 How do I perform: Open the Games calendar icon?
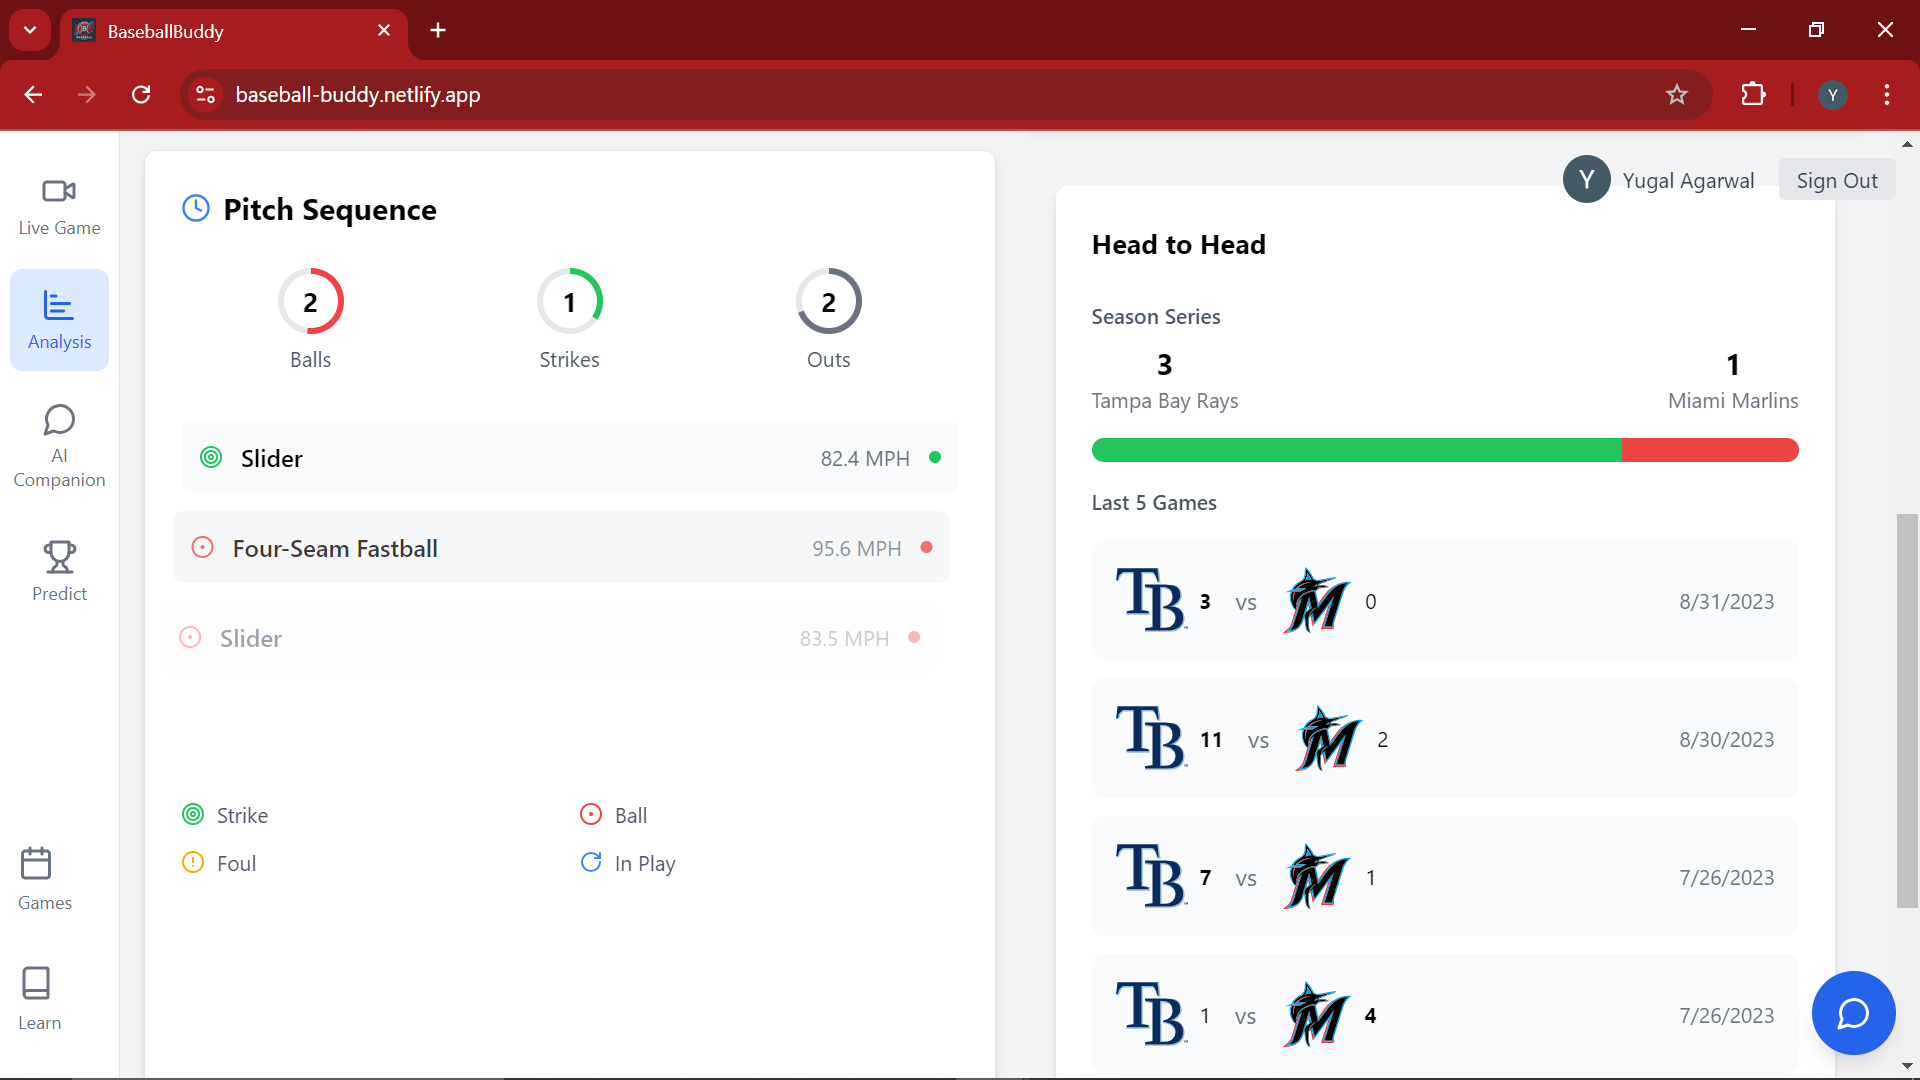pyautogui.click(x=36, y=864)
